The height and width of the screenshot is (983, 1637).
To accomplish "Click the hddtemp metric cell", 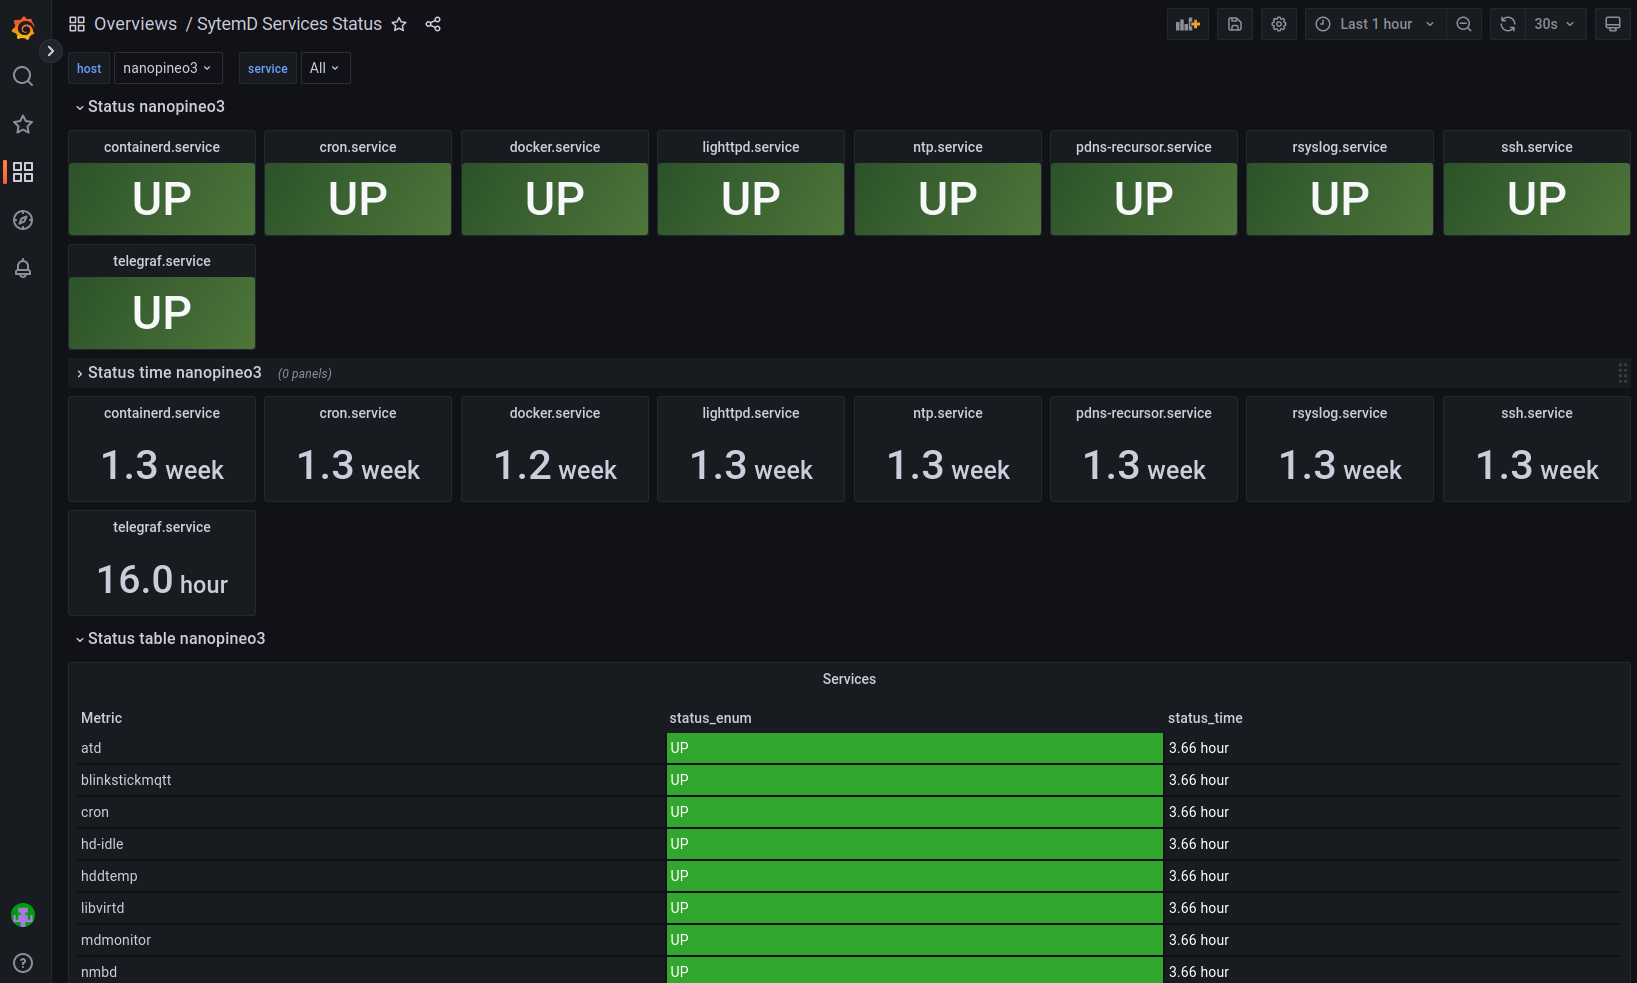I will (371, 876).
